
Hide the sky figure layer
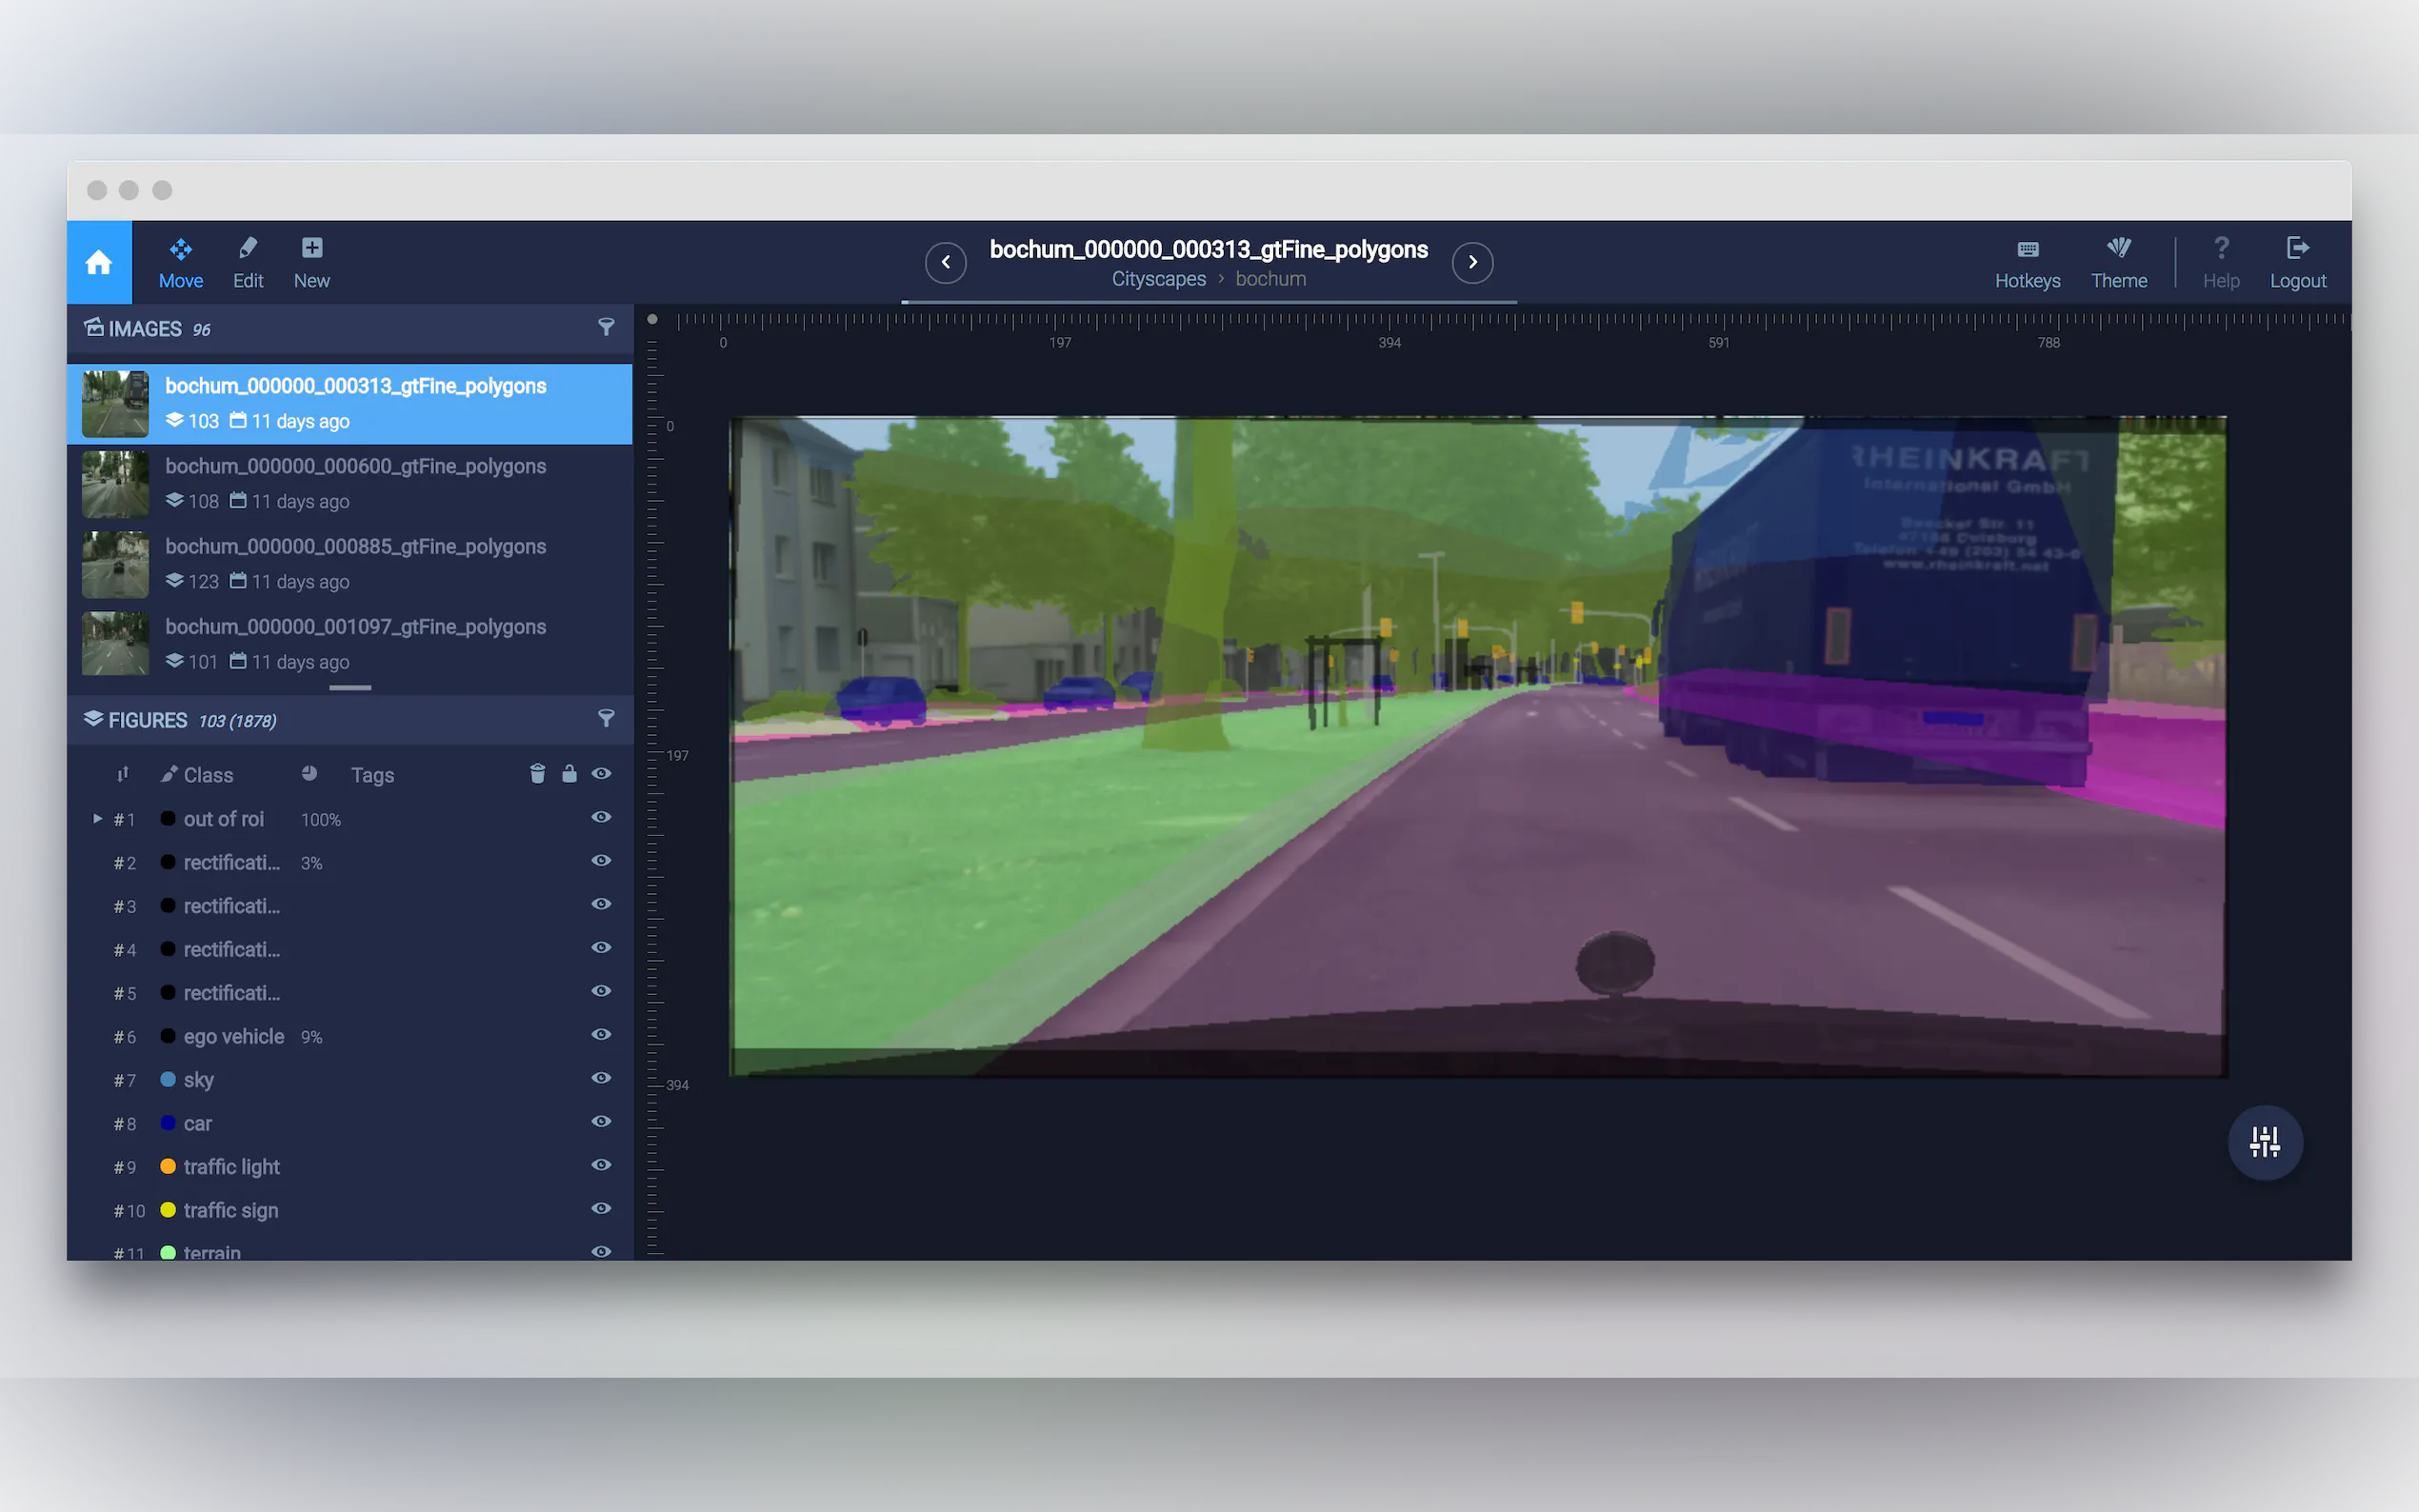[x=601, y=1078]
